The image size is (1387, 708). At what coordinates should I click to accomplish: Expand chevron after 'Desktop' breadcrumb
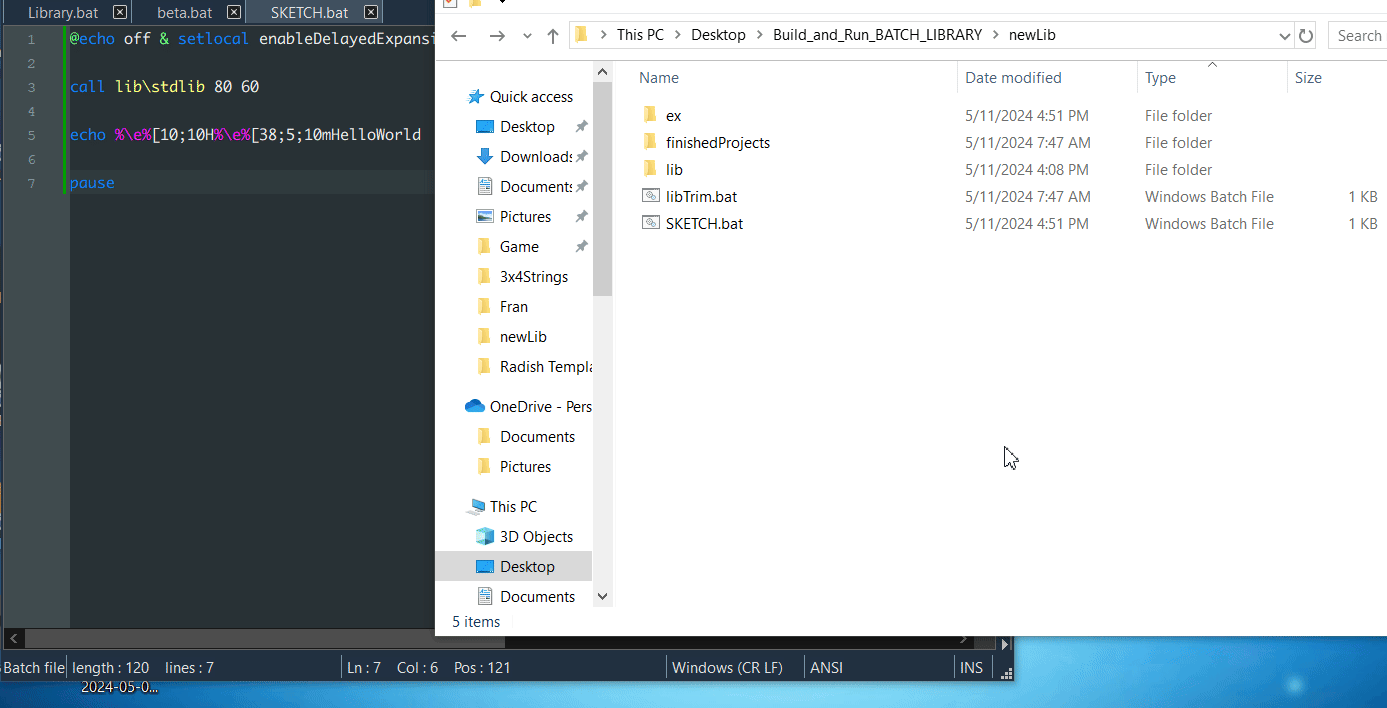point(759,35)
